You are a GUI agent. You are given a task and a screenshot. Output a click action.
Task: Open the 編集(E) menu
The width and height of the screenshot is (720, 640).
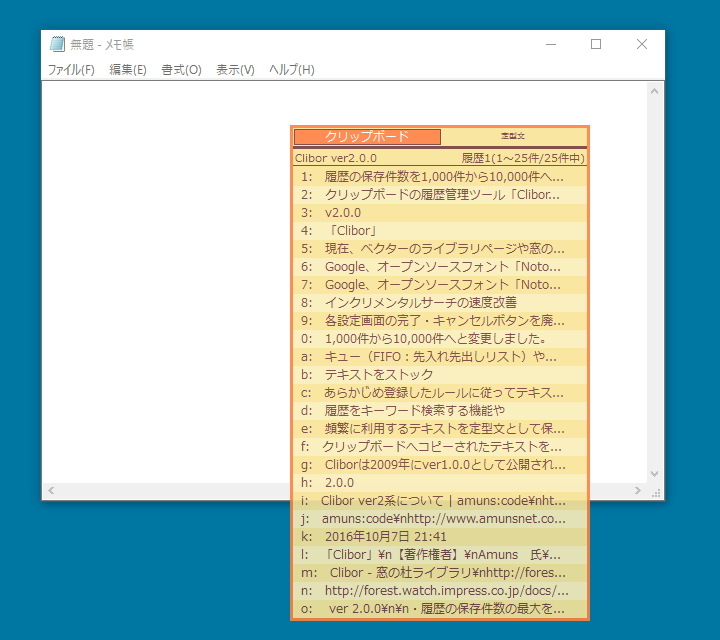coord(128,70)
